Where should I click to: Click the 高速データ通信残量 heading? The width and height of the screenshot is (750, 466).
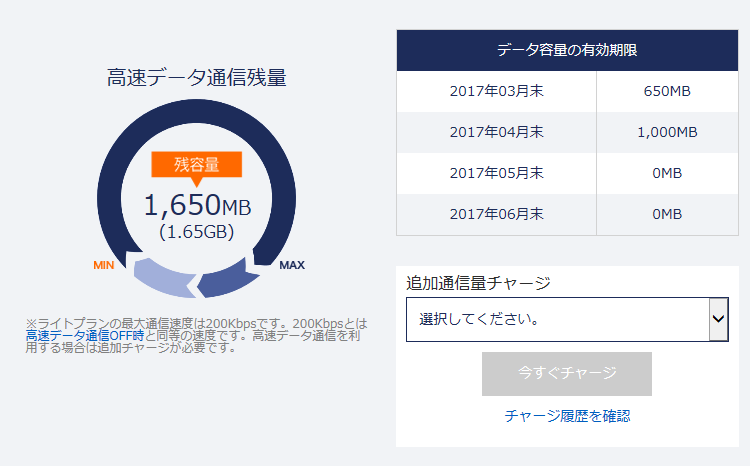(197, 78)
